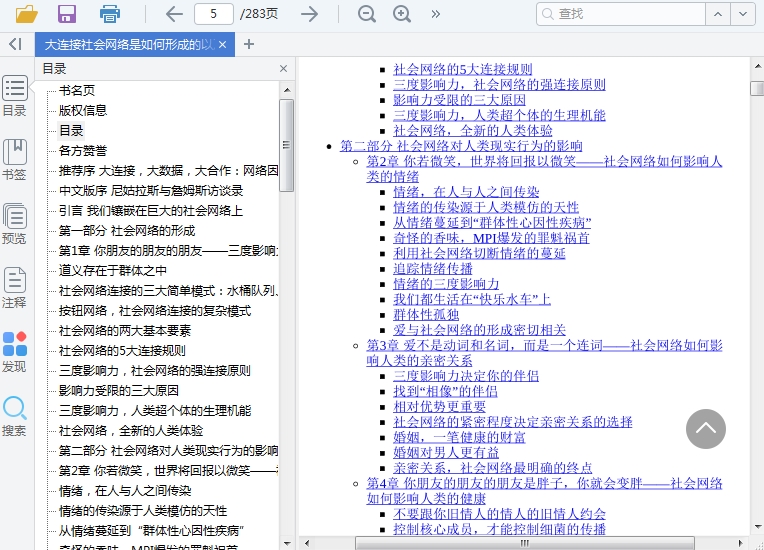Screen dimensions: 764x550
Task: Go back with the left arrow icon
Action: pyautogui.click(x=174, y=14)
